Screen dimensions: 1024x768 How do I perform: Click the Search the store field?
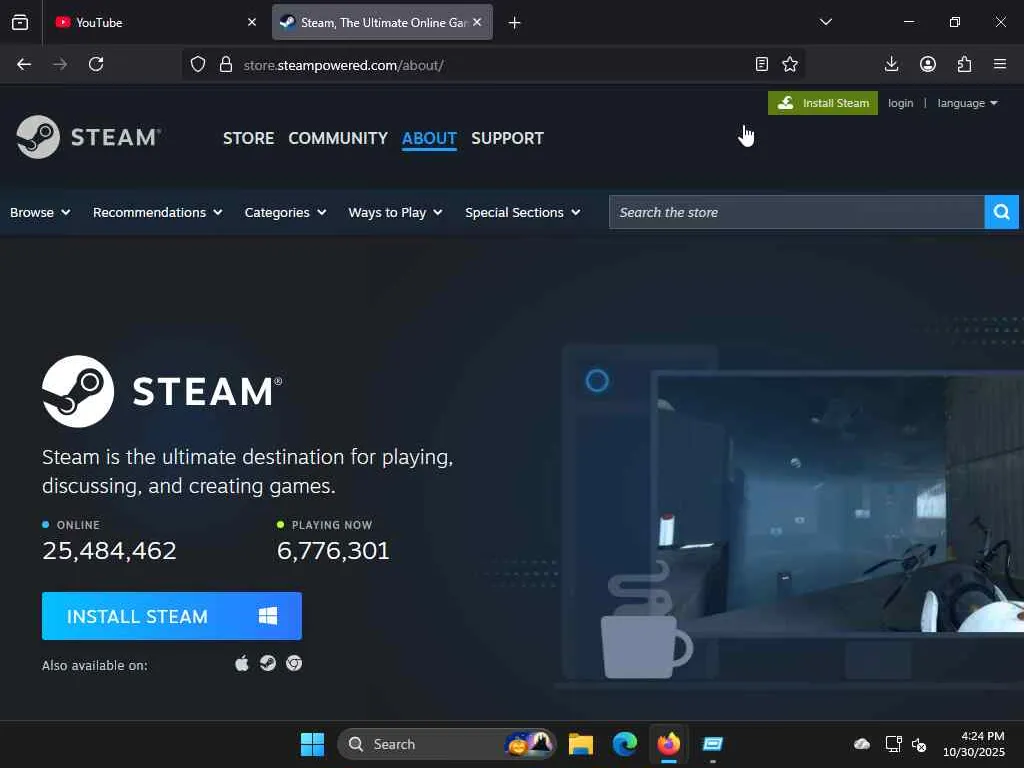797,212
